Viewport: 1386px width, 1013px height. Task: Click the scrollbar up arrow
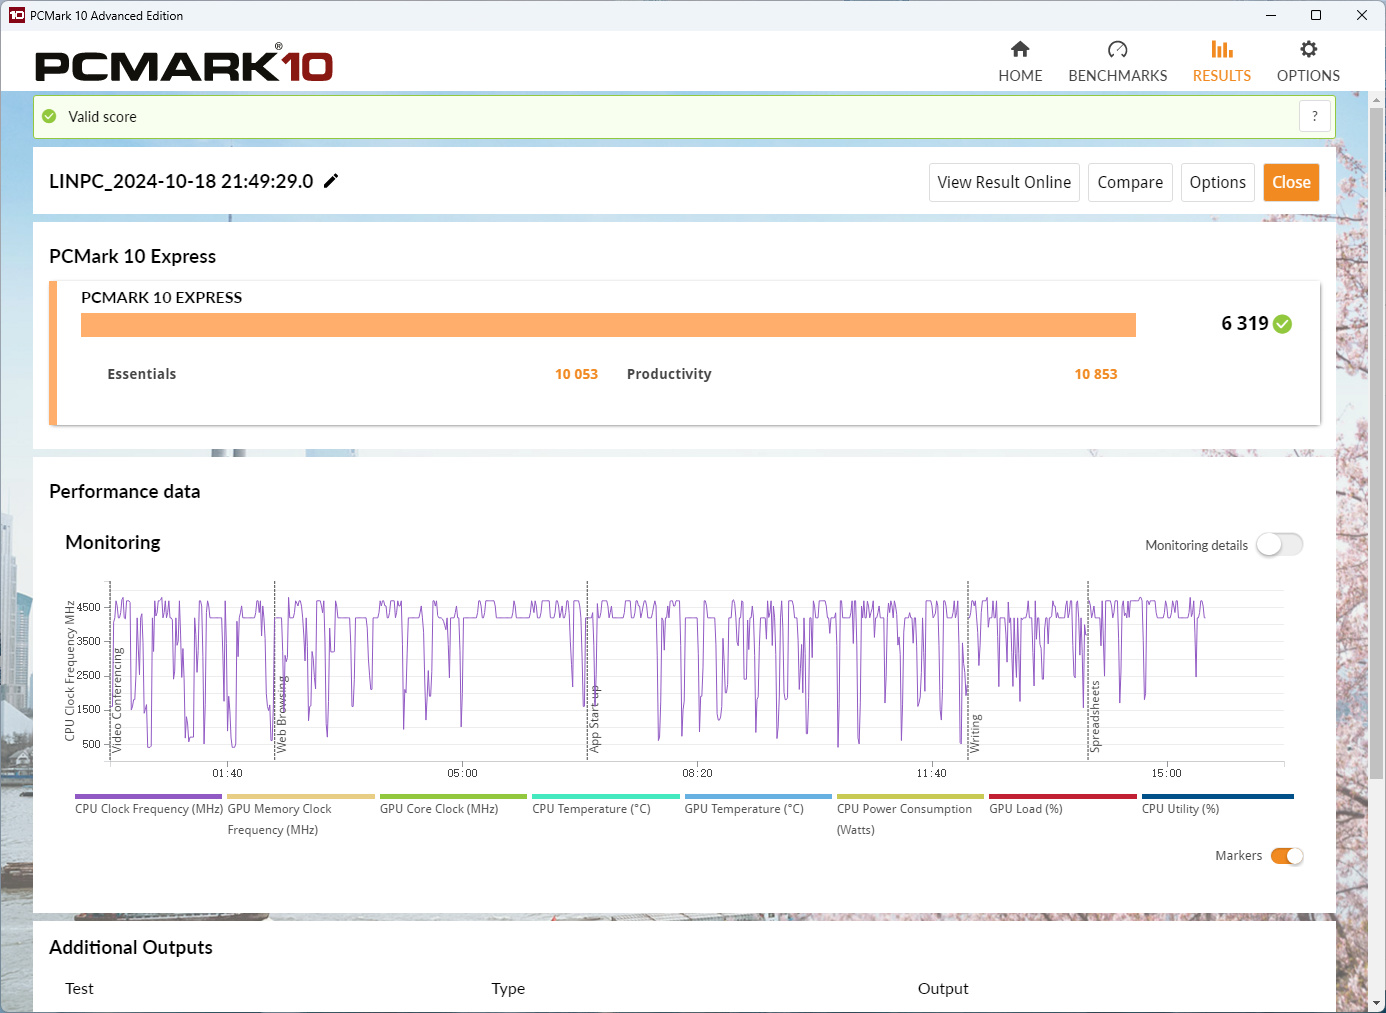1377,100
